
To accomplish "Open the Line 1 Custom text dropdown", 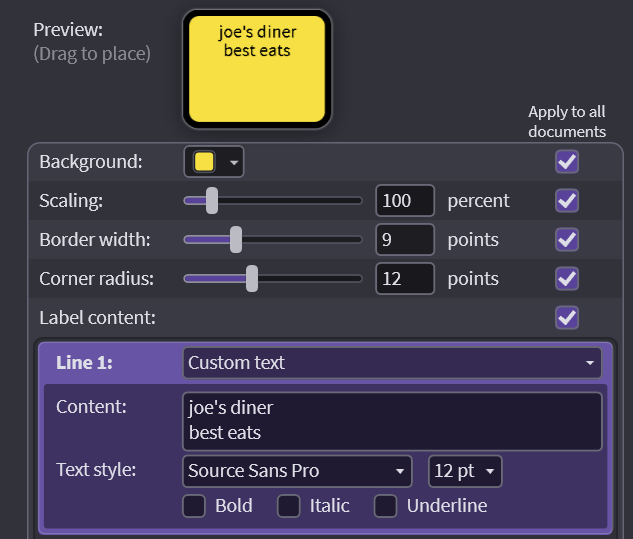I will [x=392, y=363].
